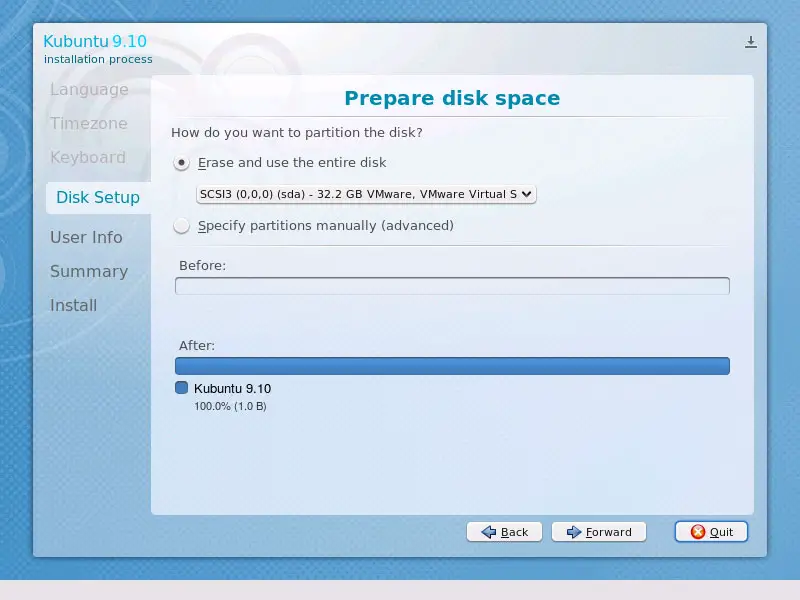
Task: Click the blue After partition bar
Action: tap(452, 366)
